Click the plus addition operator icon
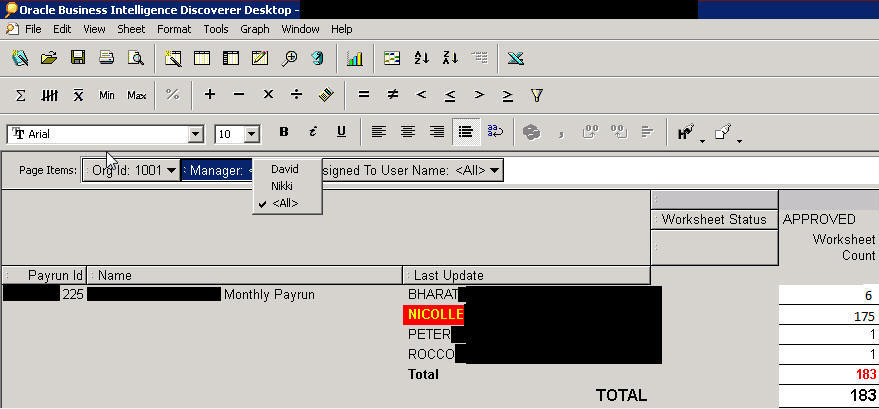This screenshot has height=409, width=879. [x=210, y=95]
